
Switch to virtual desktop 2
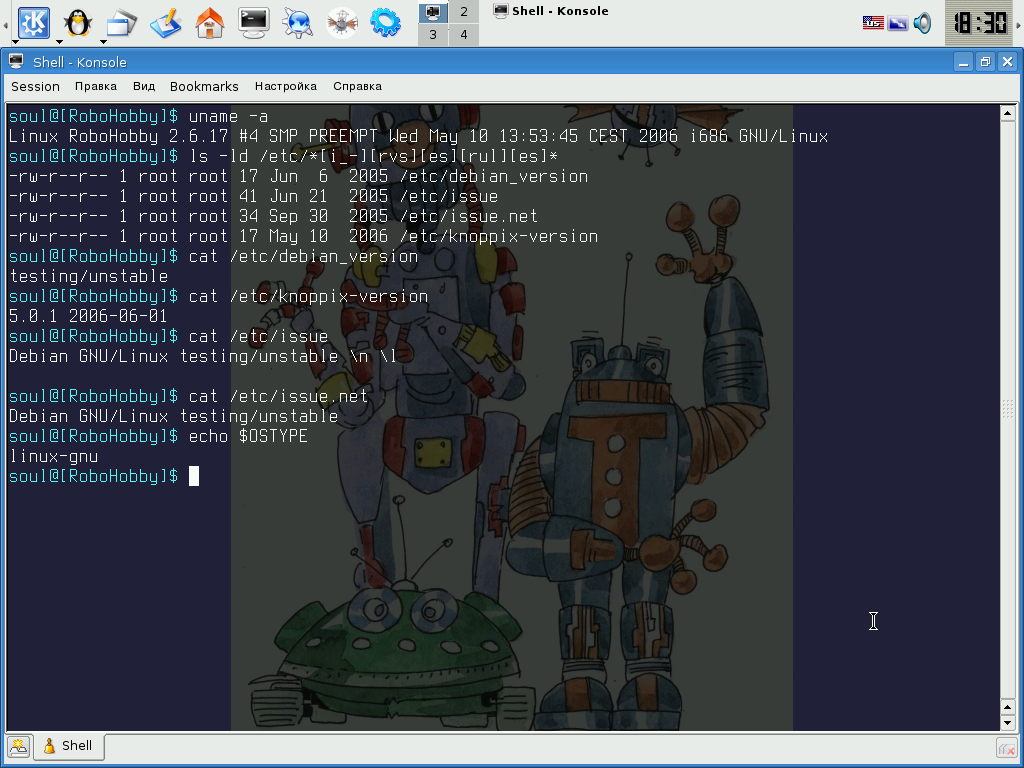(x=464, y=12)
